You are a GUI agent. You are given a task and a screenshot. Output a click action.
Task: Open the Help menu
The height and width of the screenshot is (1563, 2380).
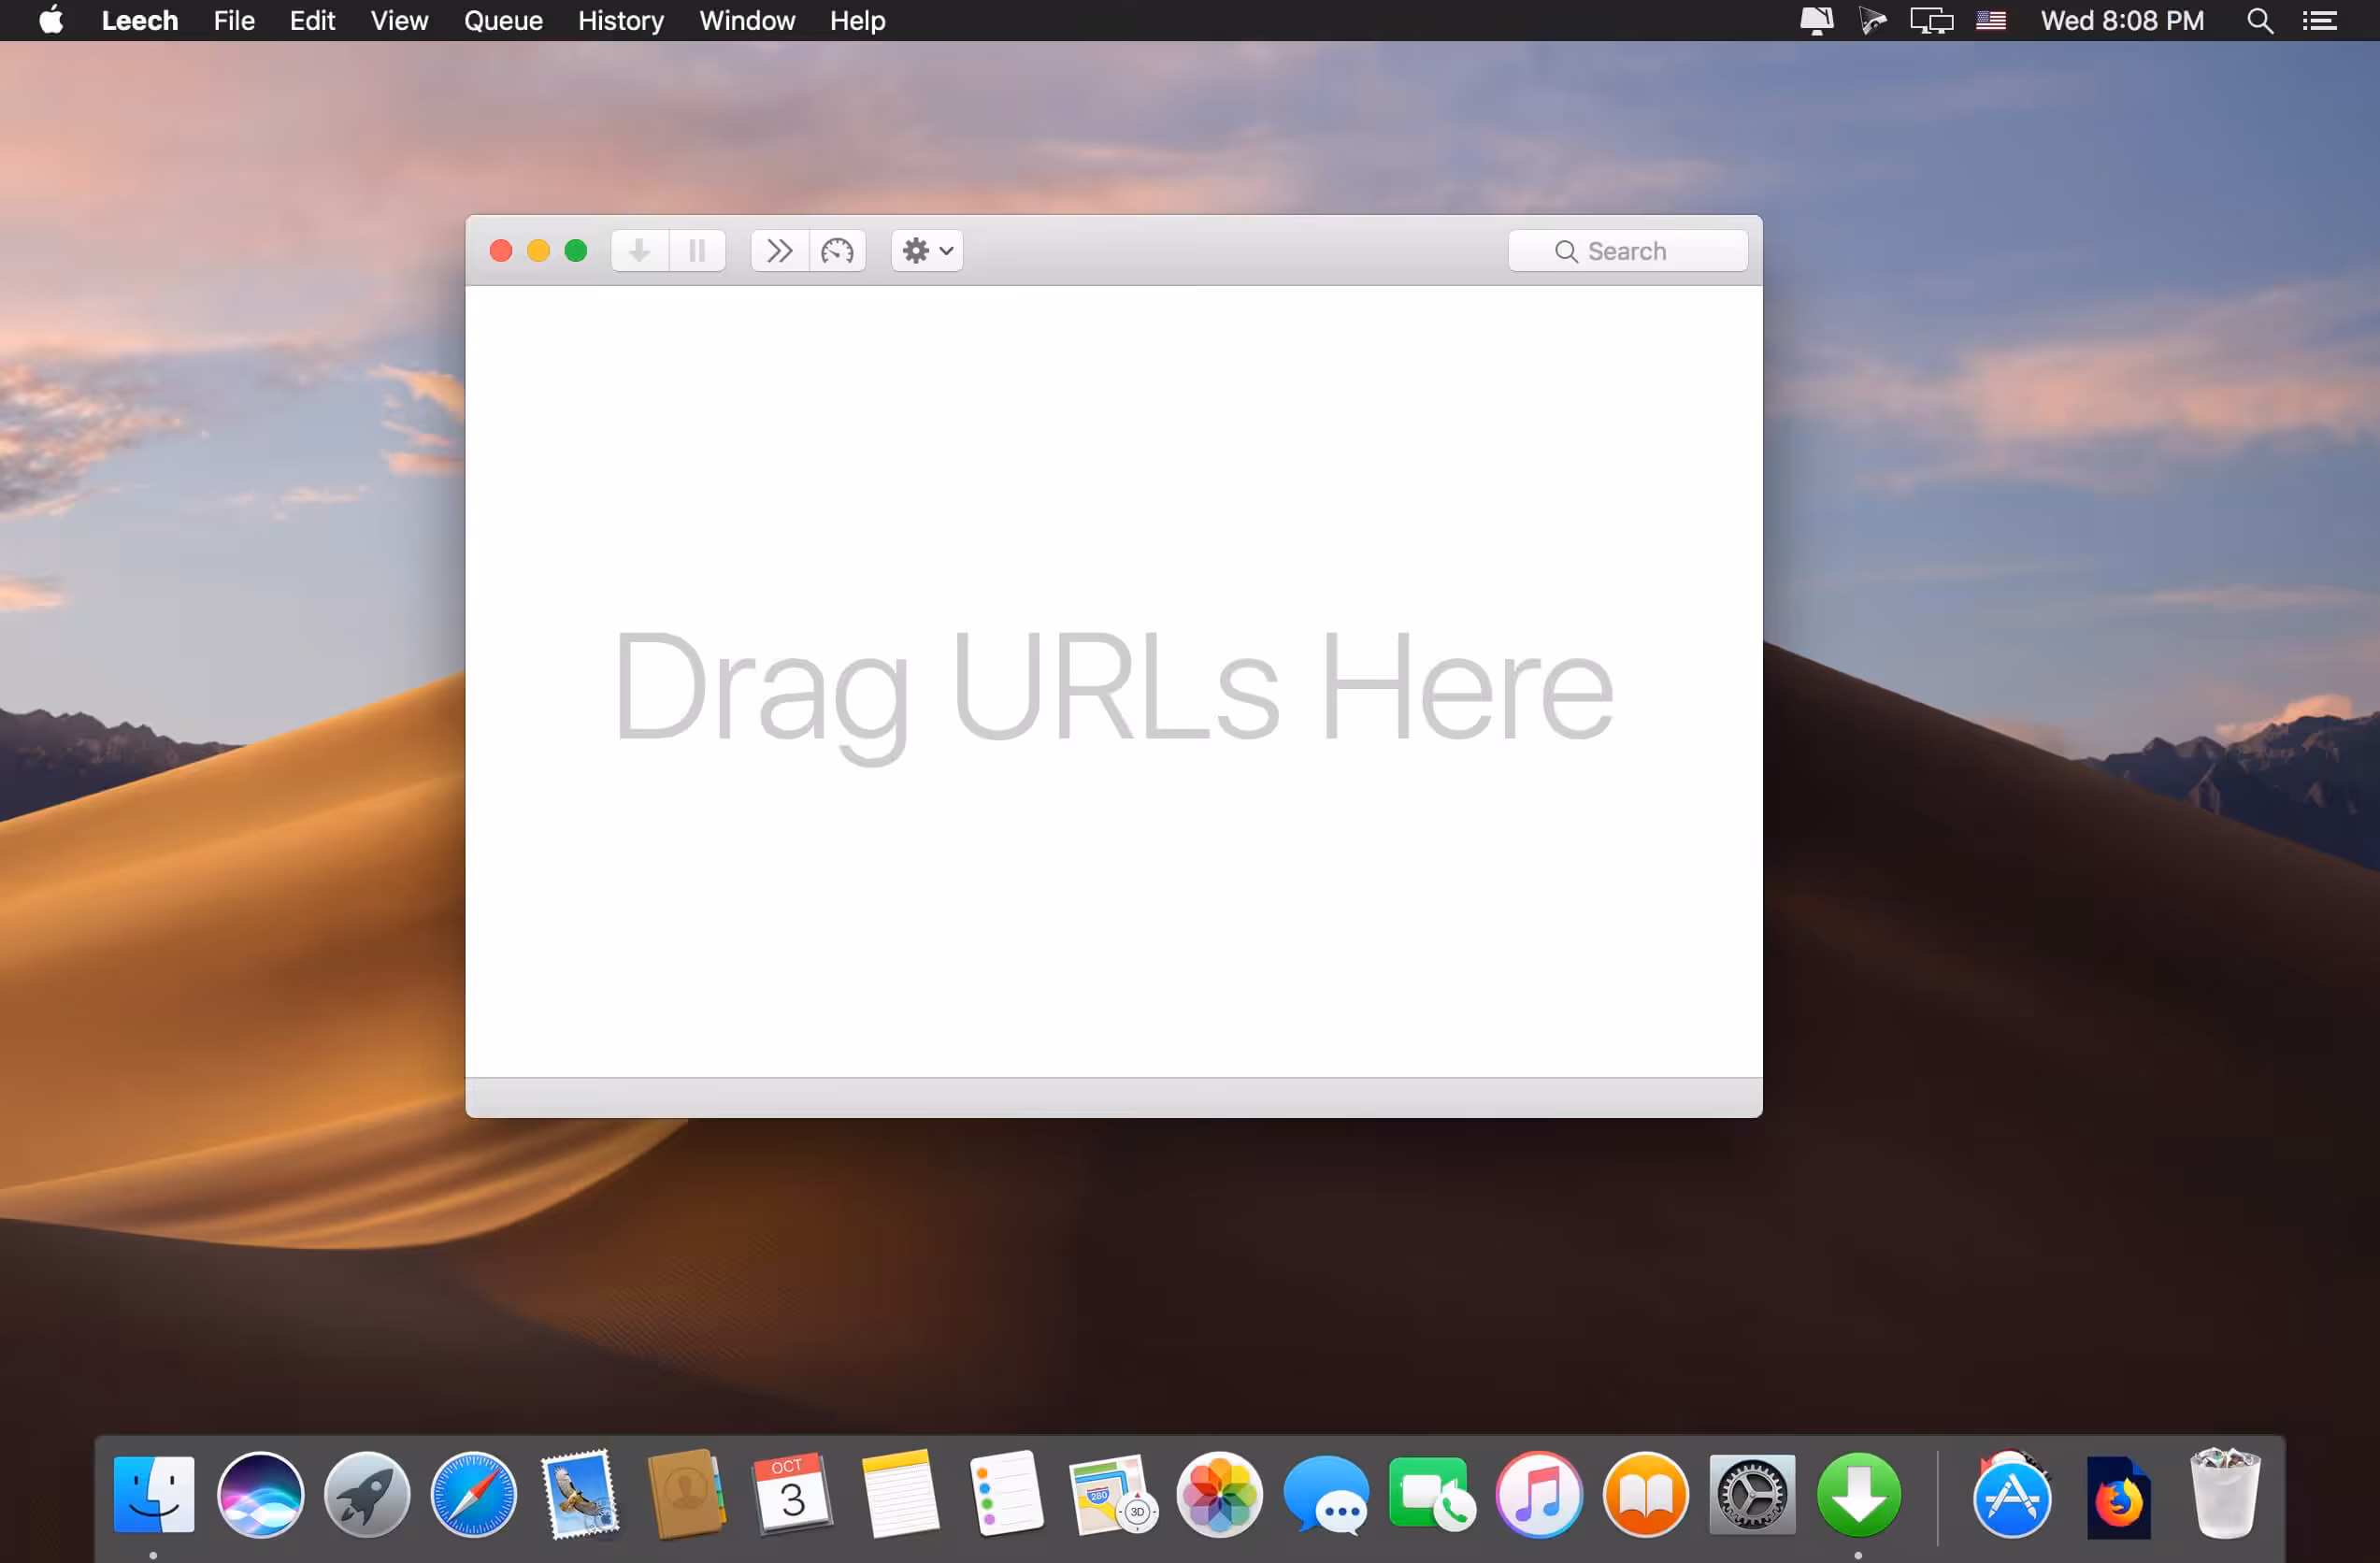click(x=857, y=20)
